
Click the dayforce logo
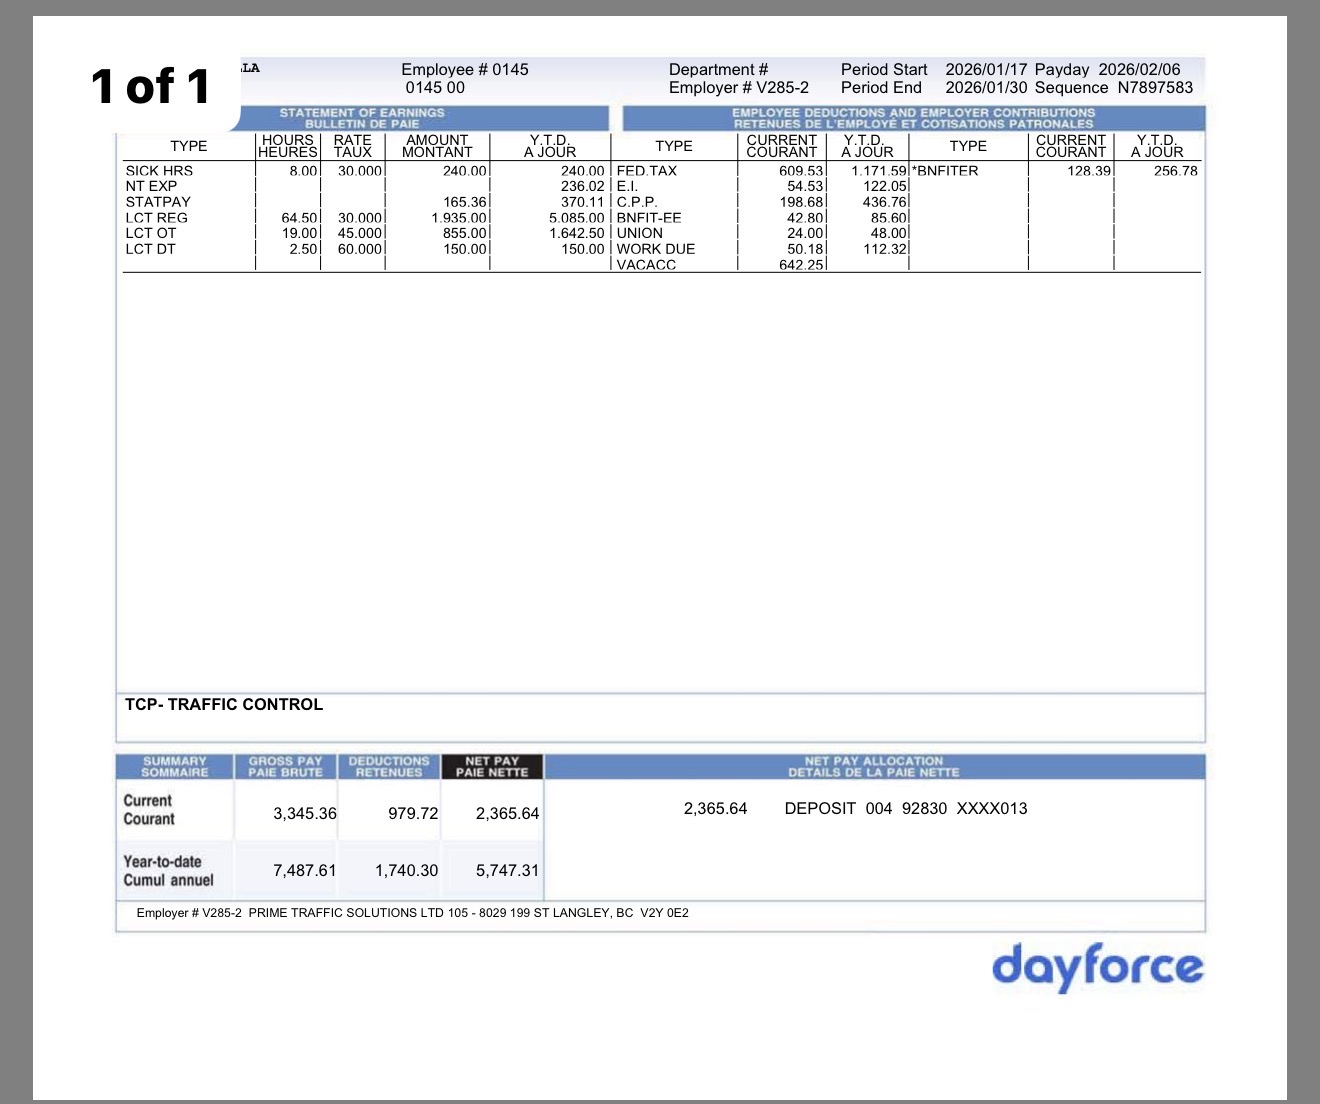tap(1097, 966)
